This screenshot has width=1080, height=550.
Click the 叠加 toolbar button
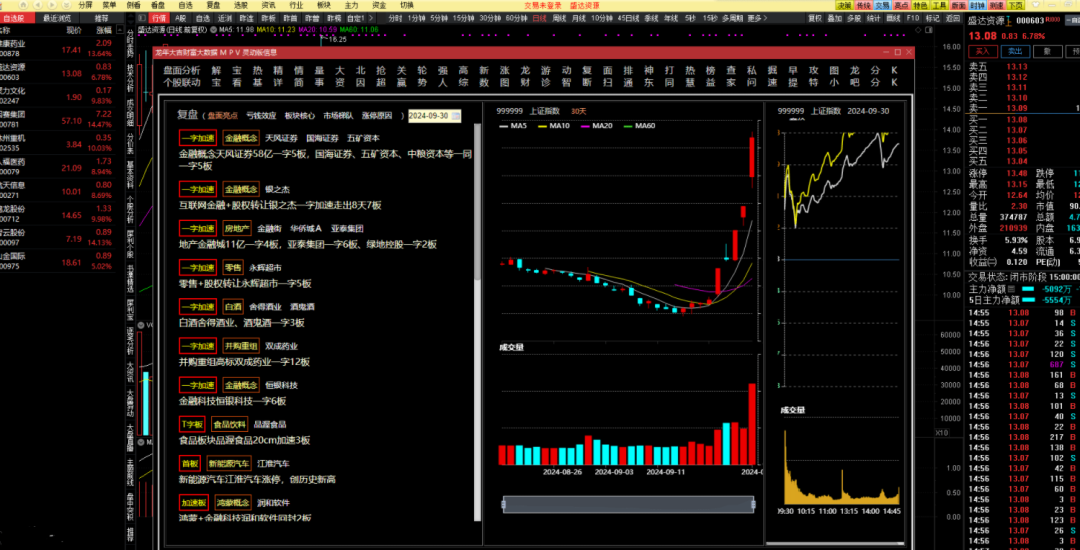(x=834, y=18)
